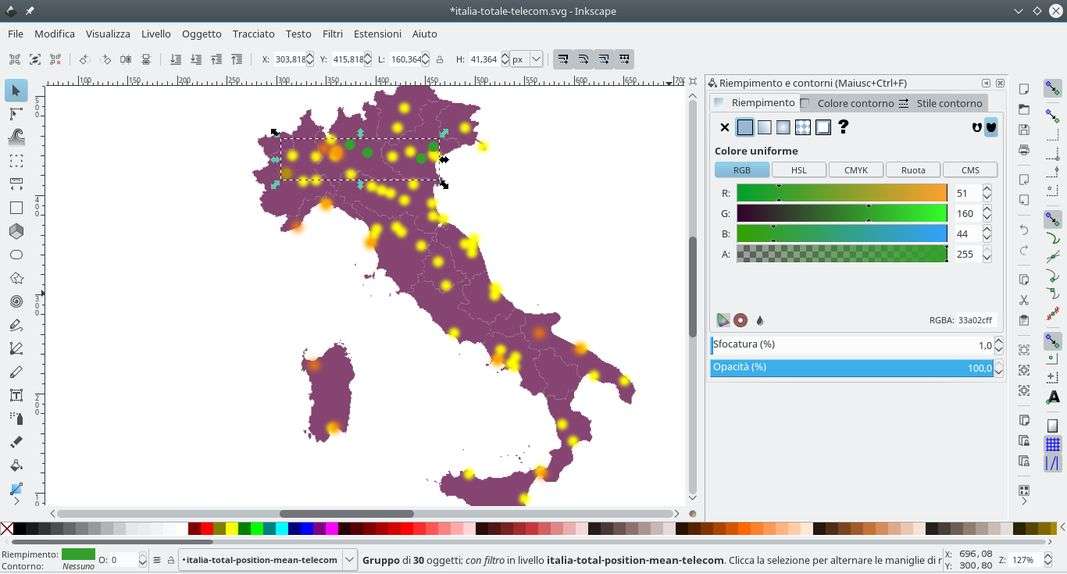
Task: Open the Filtri menu
Action: click(x=332, y=34)
